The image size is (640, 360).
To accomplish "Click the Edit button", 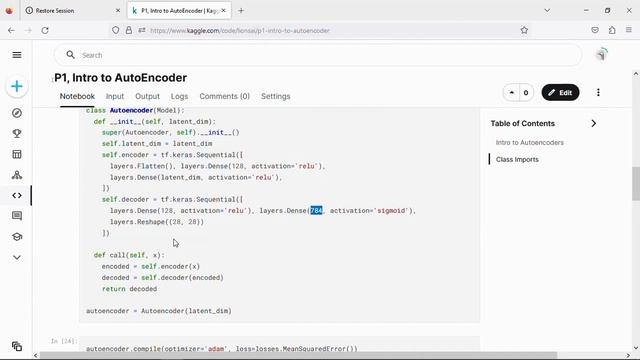I will (x=560, y=93).
